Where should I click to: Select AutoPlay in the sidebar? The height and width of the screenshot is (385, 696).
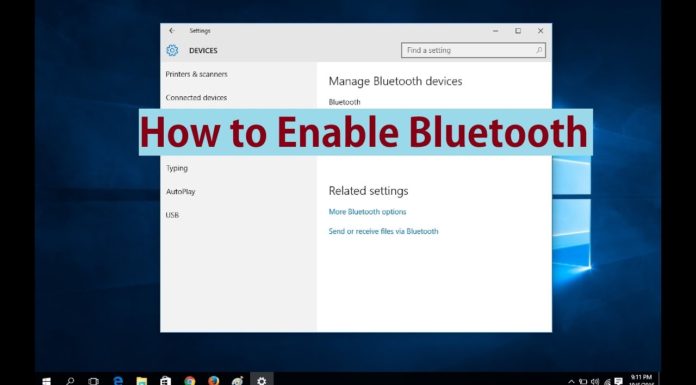[180, 191]
